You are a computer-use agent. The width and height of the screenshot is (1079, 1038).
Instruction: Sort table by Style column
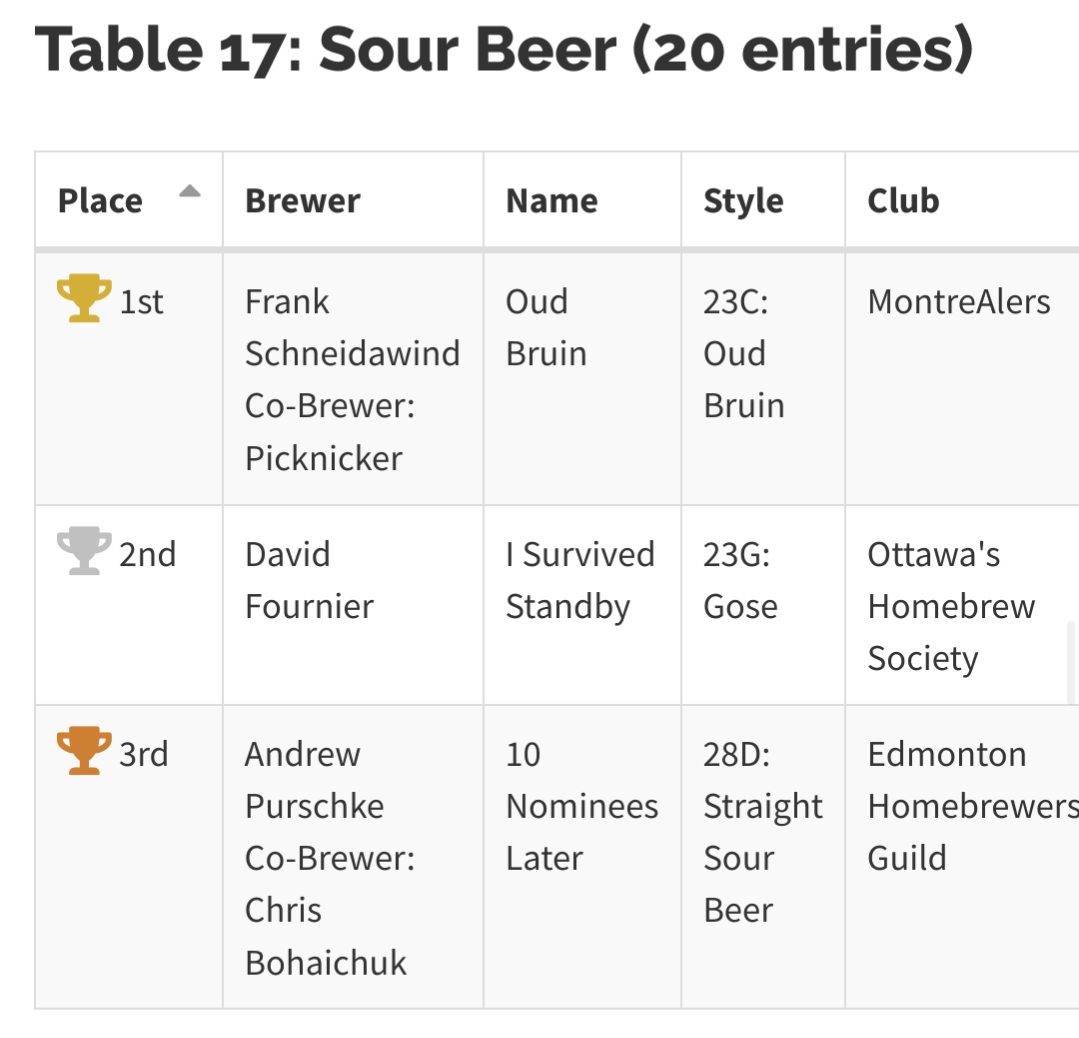(743, 201)
